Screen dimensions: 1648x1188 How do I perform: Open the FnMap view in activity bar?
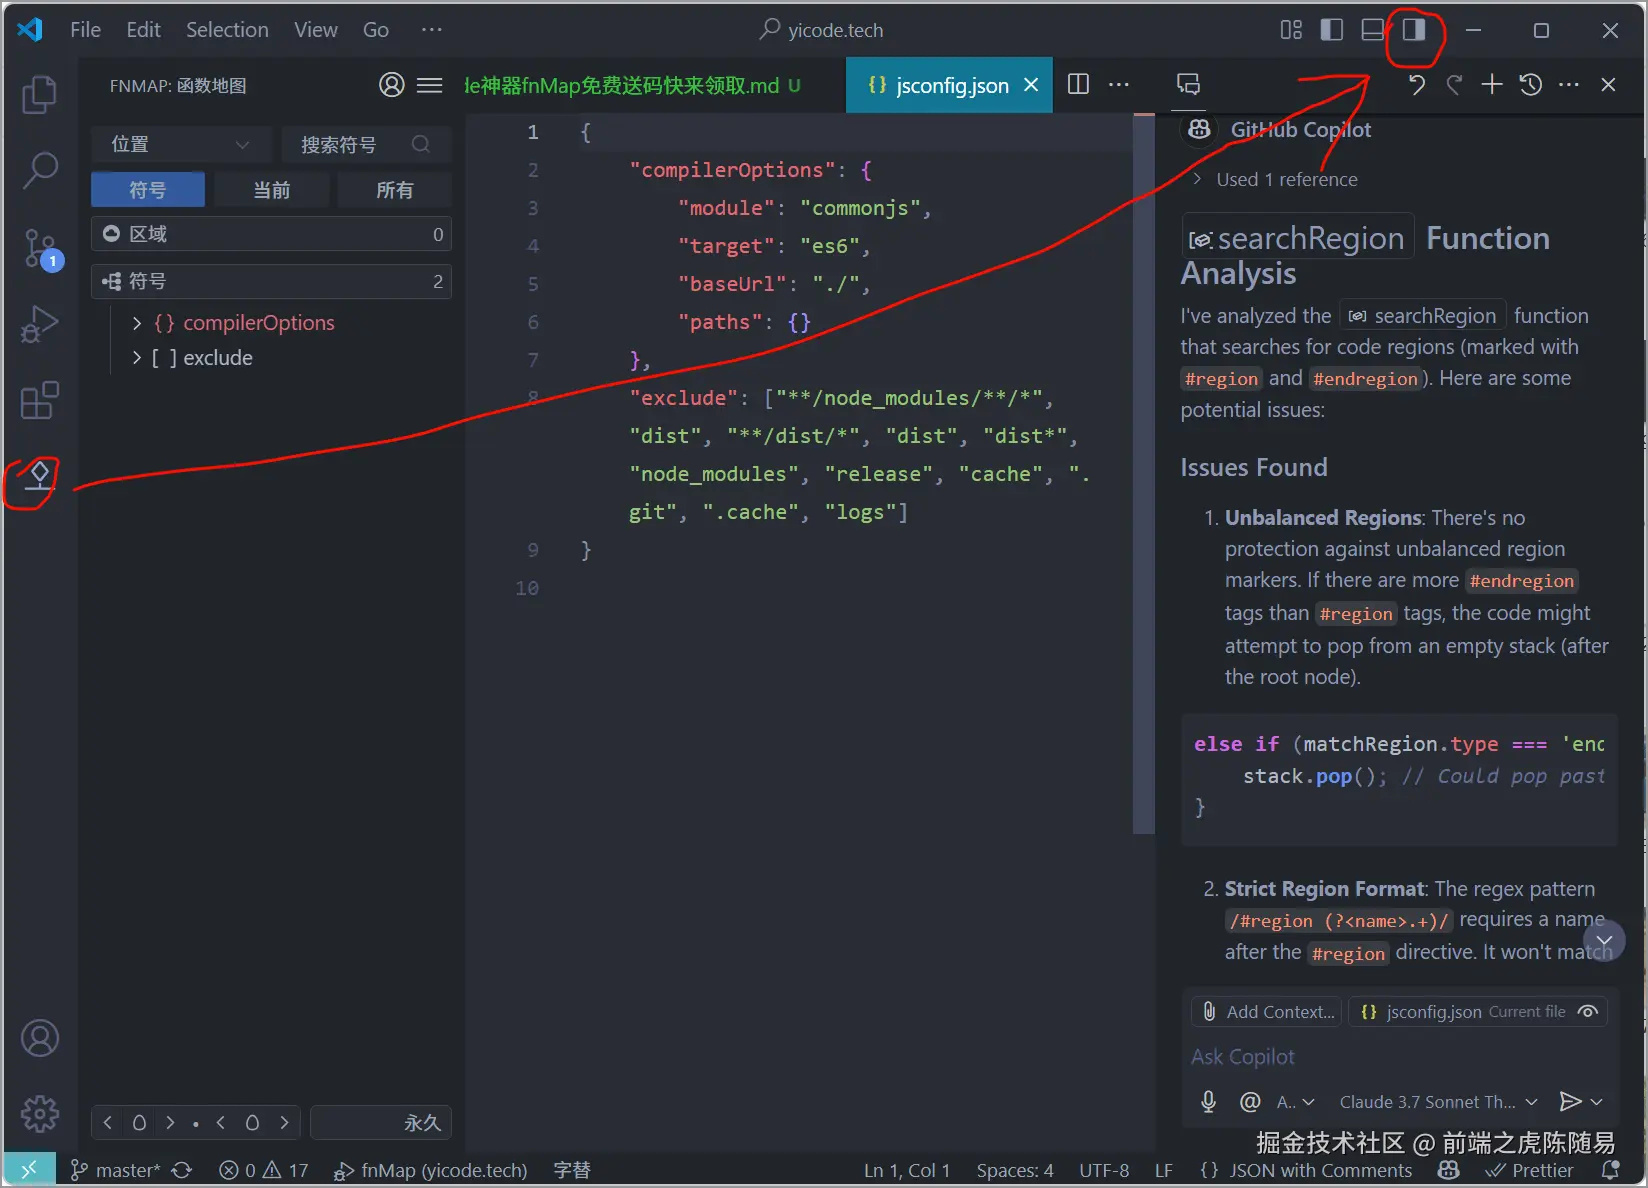[39, 477]
